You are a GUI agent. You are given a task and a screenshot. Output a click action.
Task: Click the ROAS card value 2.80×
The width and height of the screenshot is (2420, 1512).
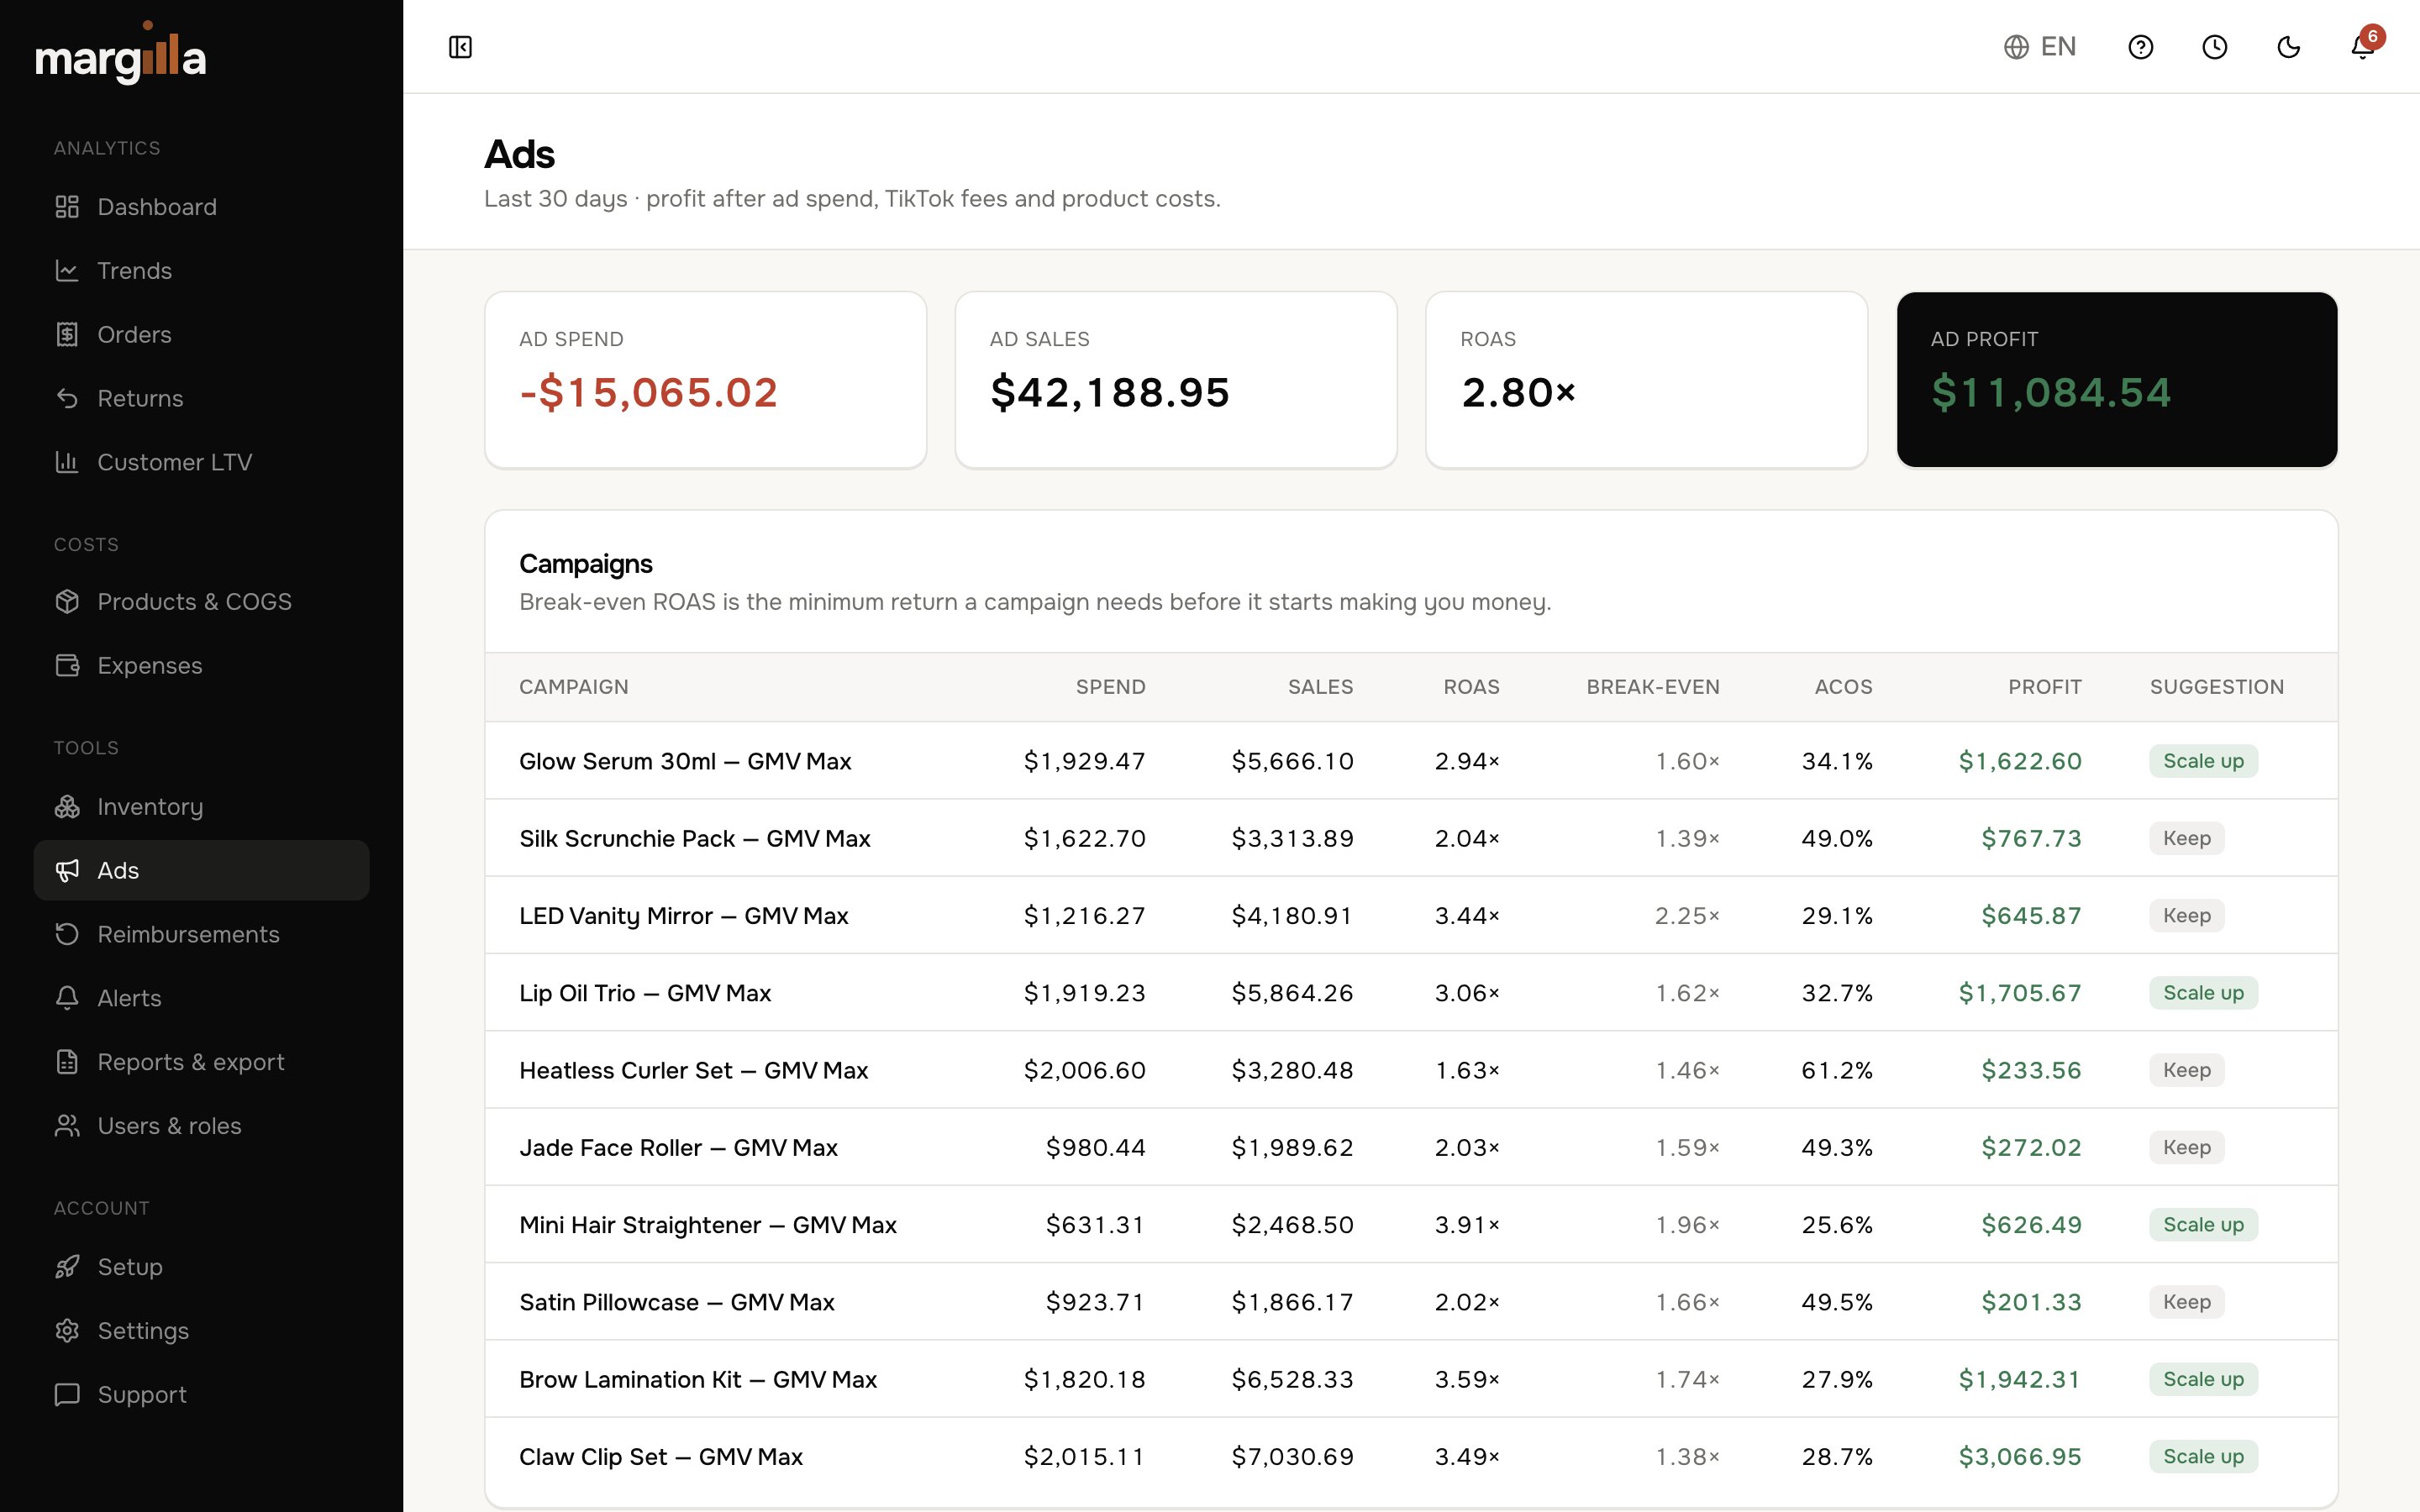point(1518,393)
